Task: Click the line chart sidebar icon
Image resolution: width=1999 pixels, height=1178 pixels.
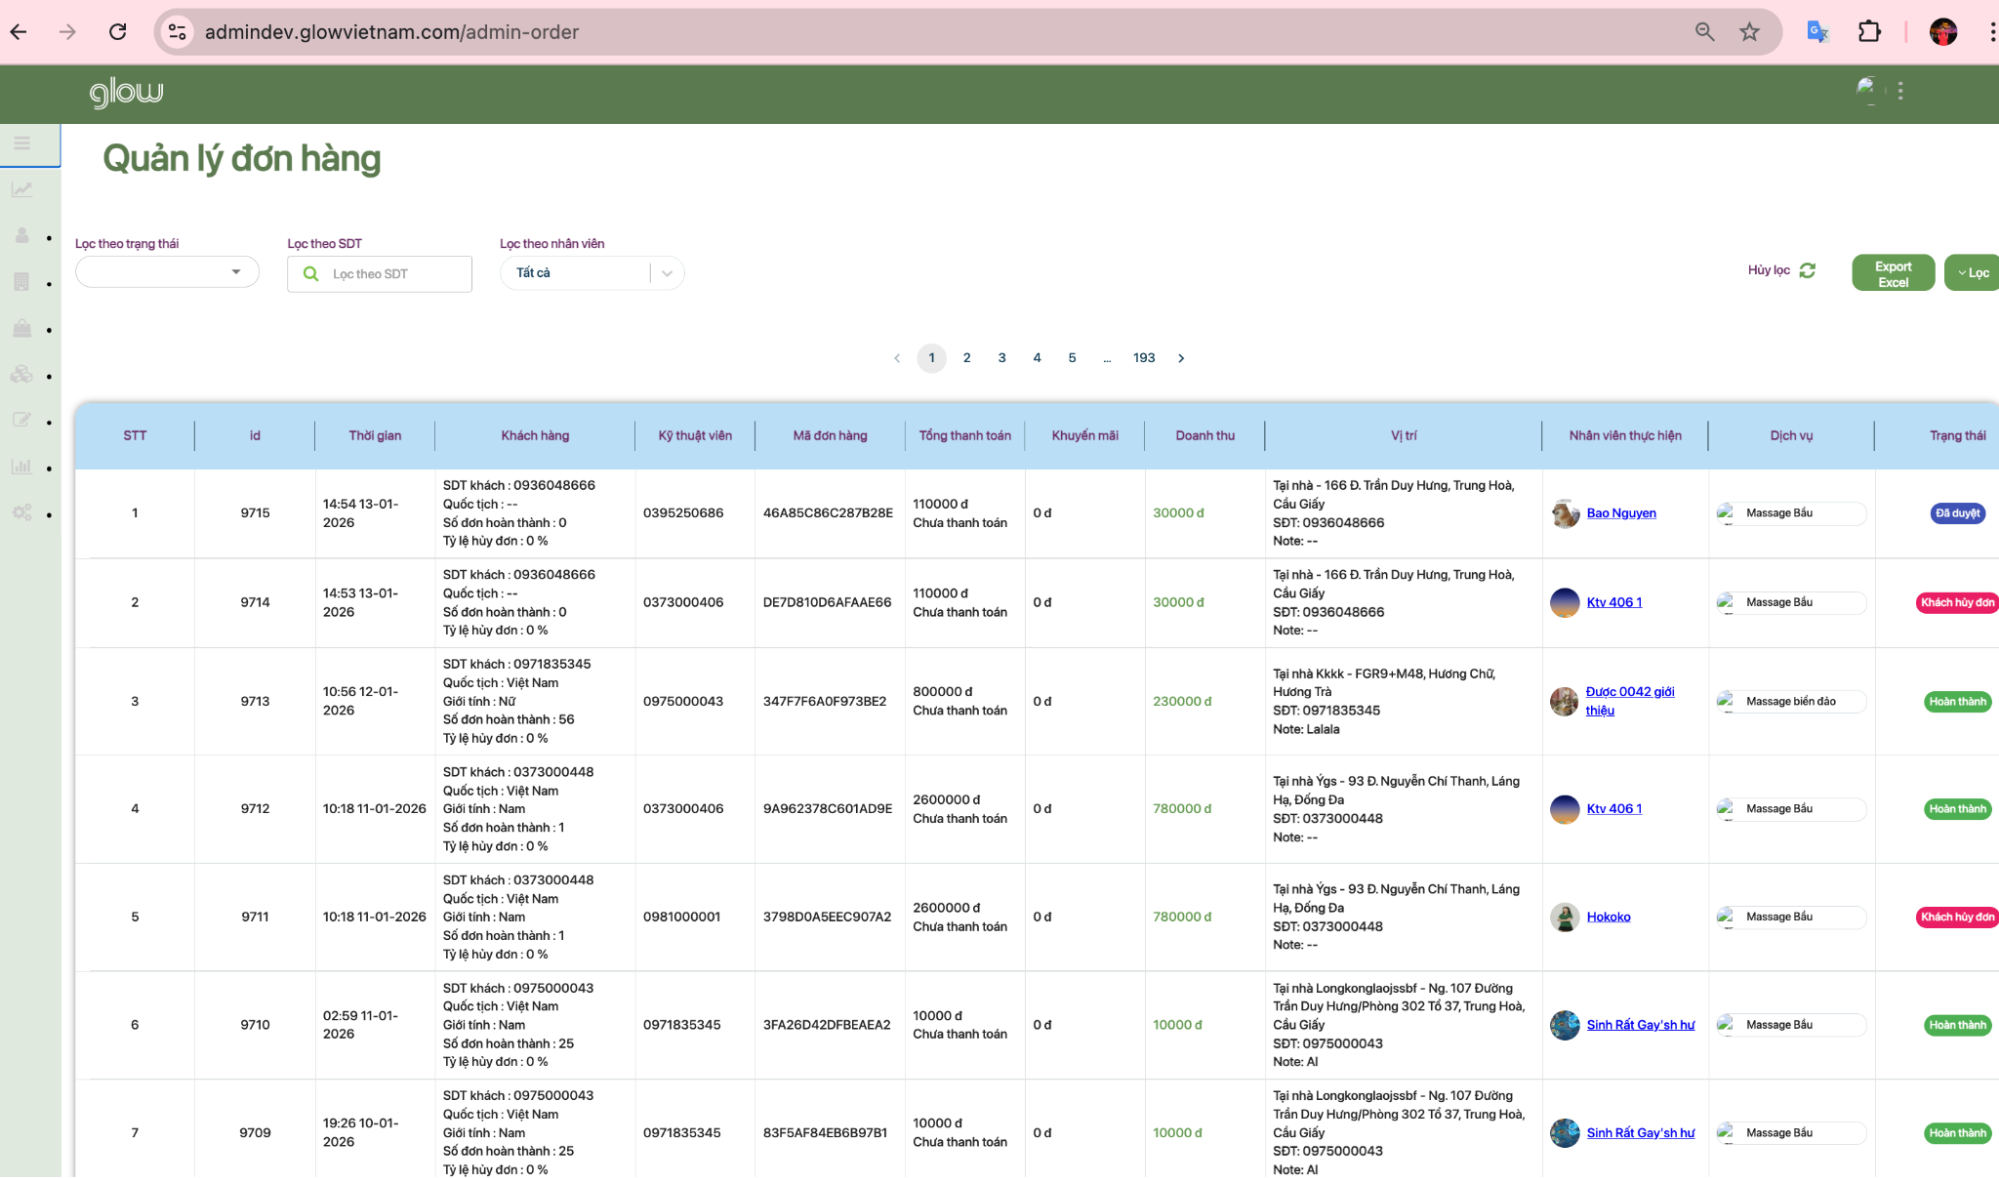Action: click(22, 189)
